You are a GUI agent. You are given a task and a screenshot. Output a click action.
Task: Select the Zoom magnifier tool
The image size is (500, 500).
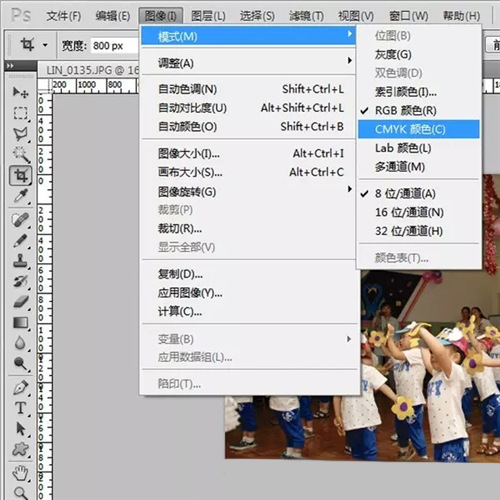tap(20, 492)
